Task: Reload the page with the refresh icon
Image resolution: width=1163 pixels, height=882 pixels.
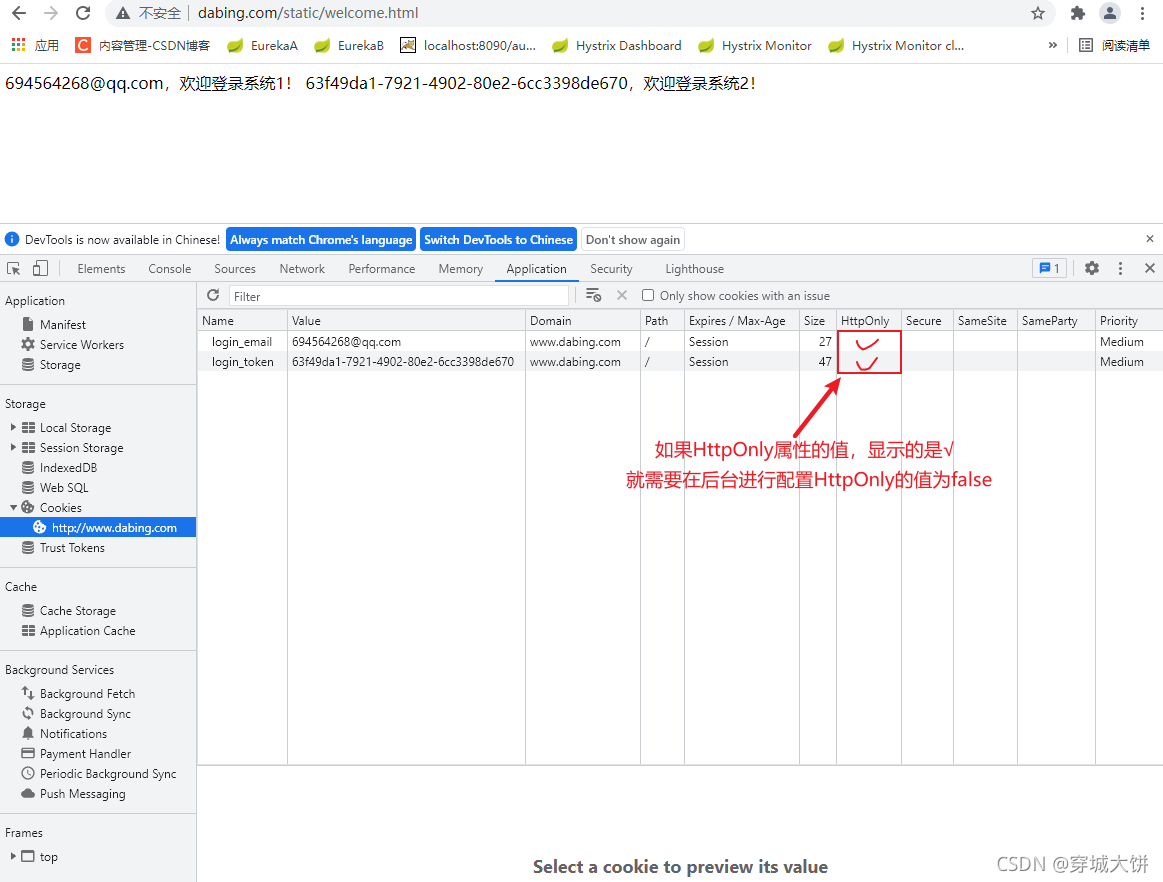Action: tap(83, 13)
